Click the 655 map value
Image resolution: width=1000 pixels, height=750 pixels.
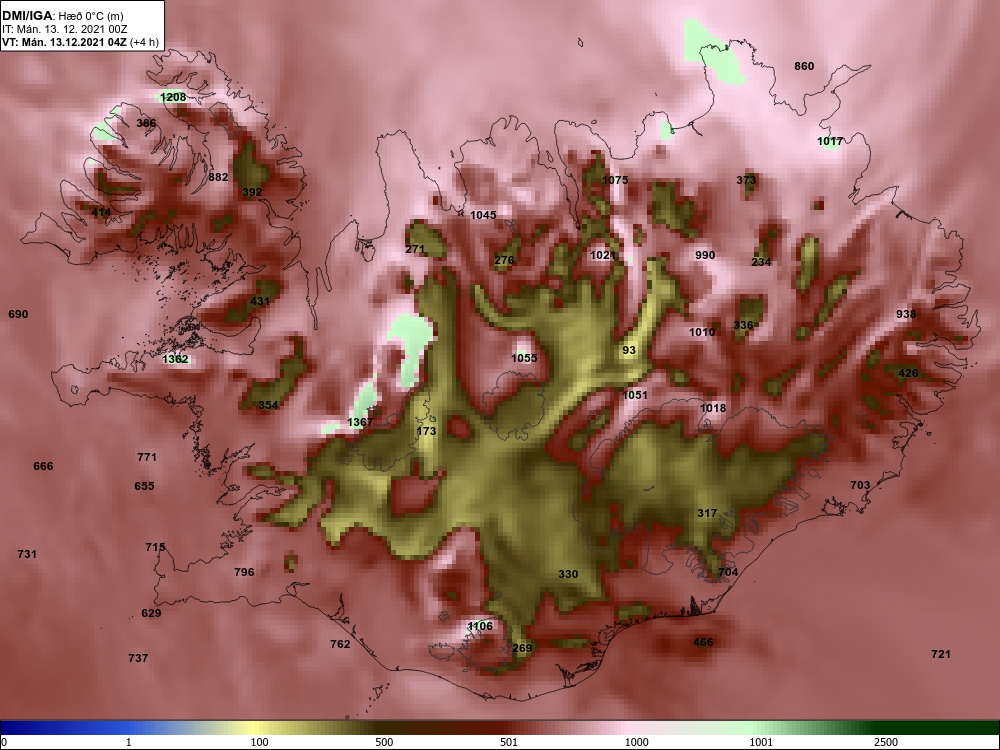pos(144,486)
